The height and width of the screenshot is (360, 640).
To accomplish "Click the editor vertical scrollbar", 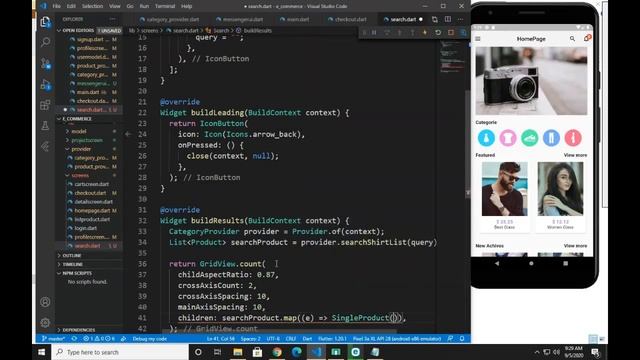I will tap(468, 143).
